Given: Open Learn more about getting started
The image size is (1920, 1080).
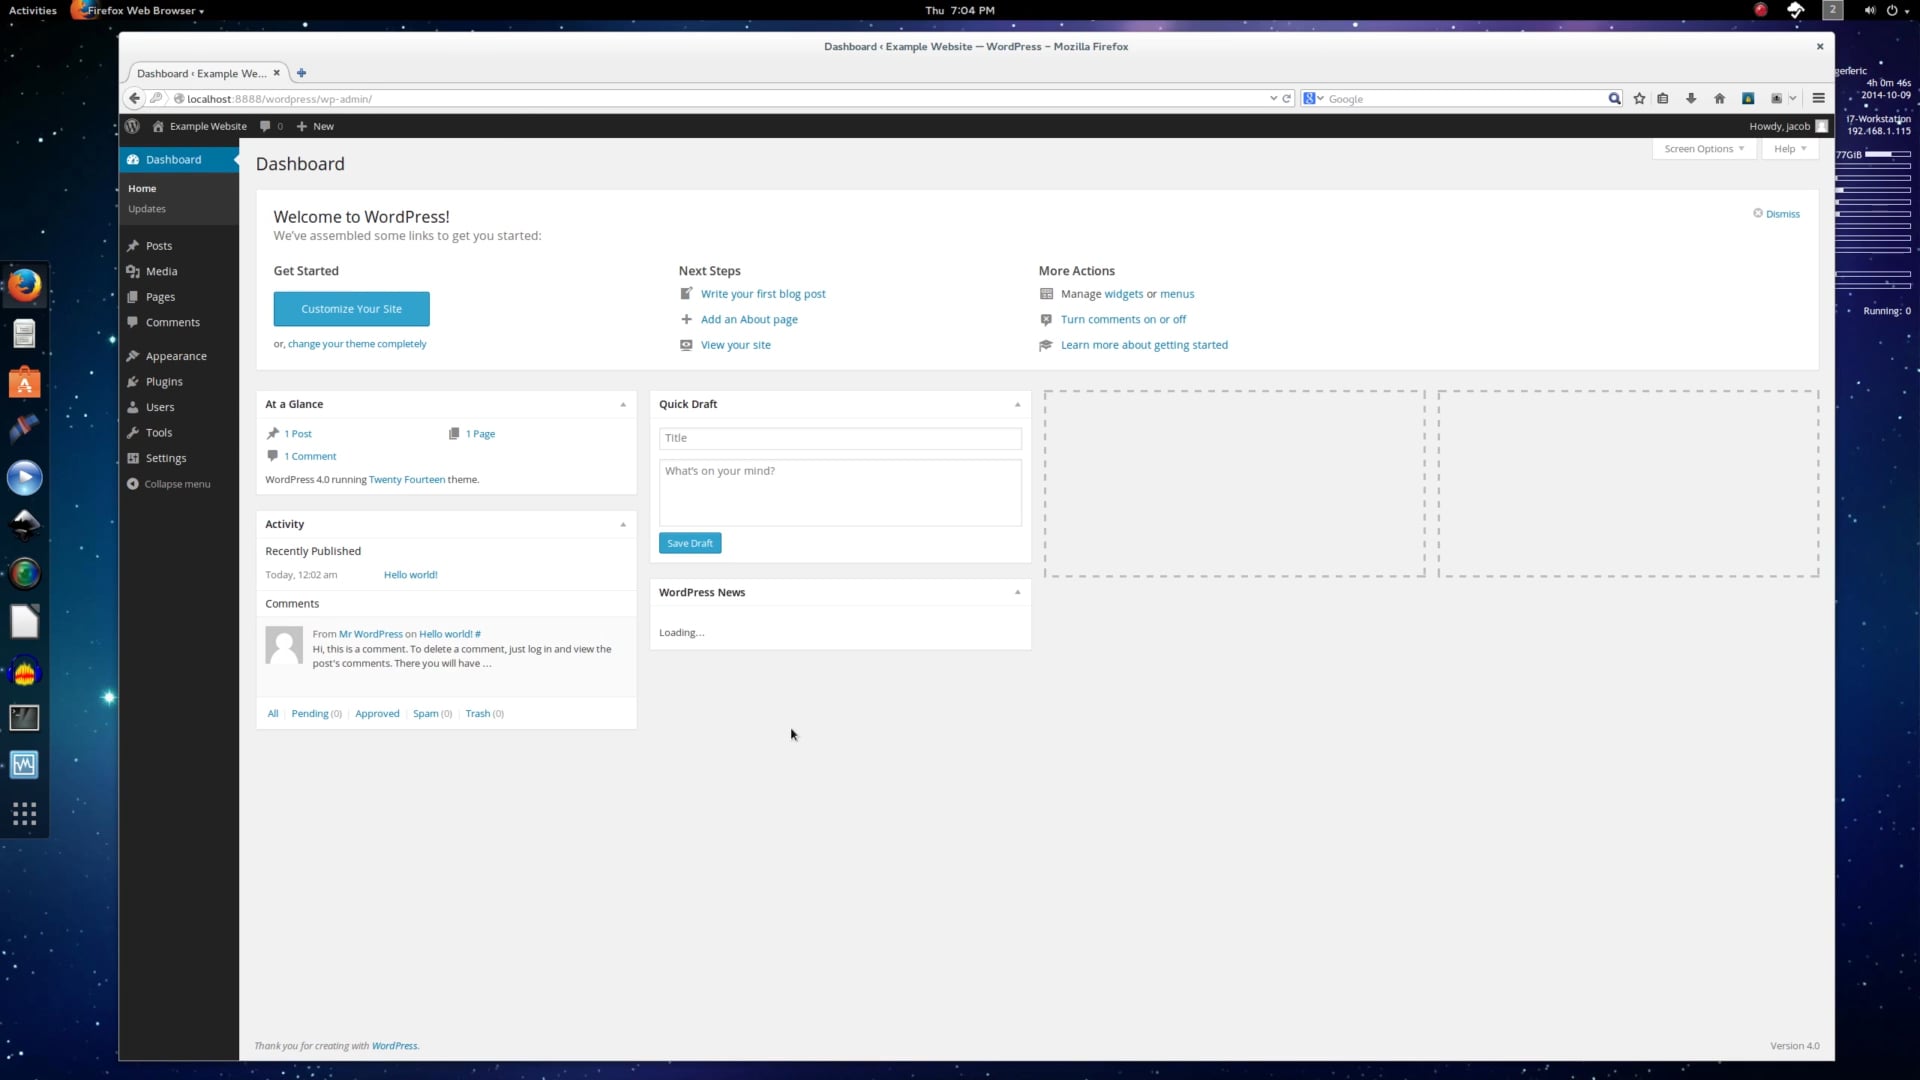Looking at the screenshot, I should pyautogui.click(x=1144, y=345).
